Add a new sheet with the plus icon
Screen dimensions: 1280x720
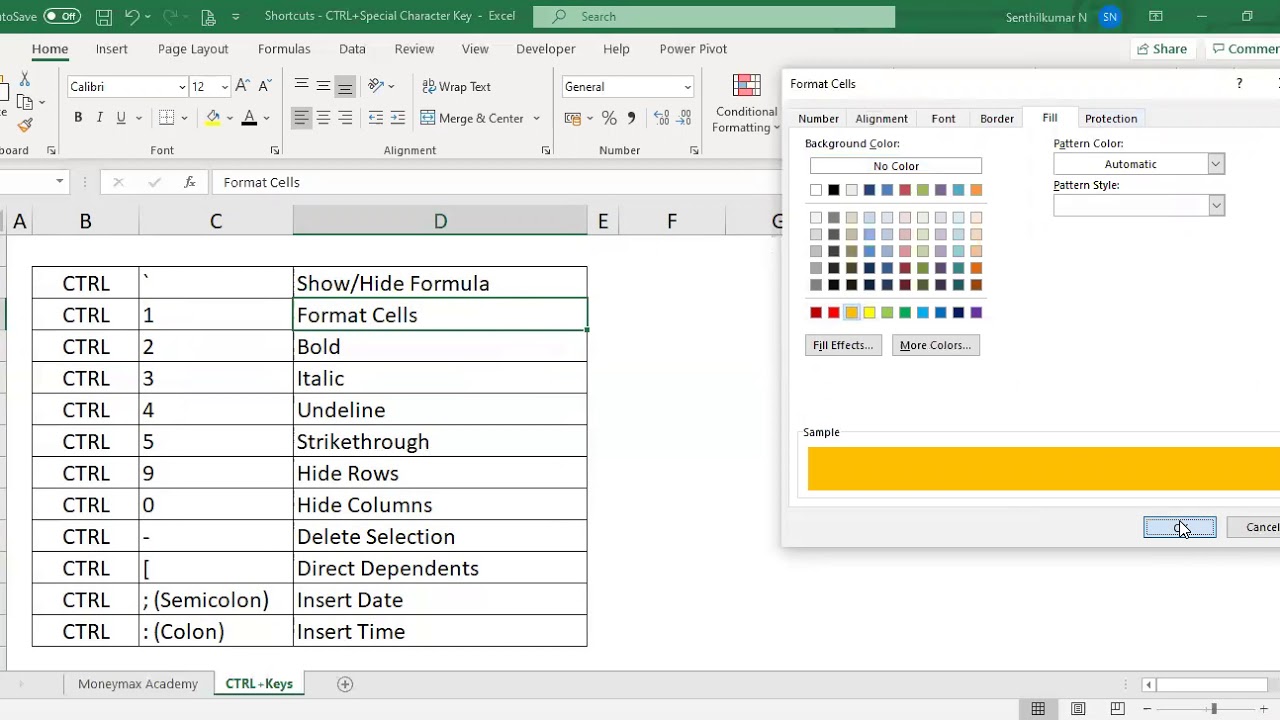pyautogui.click(x=345, y=684)
